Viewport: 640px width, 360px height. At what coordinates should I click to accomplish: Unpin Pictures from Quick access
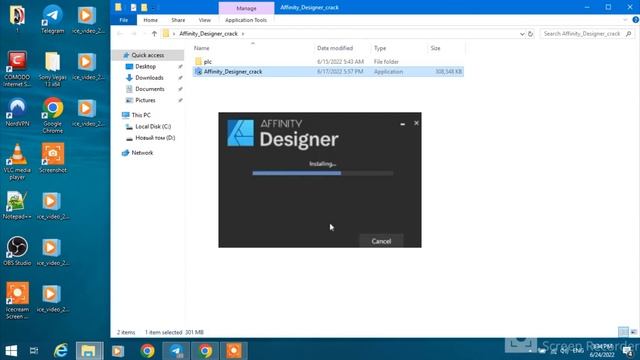[x=180, y=100]
